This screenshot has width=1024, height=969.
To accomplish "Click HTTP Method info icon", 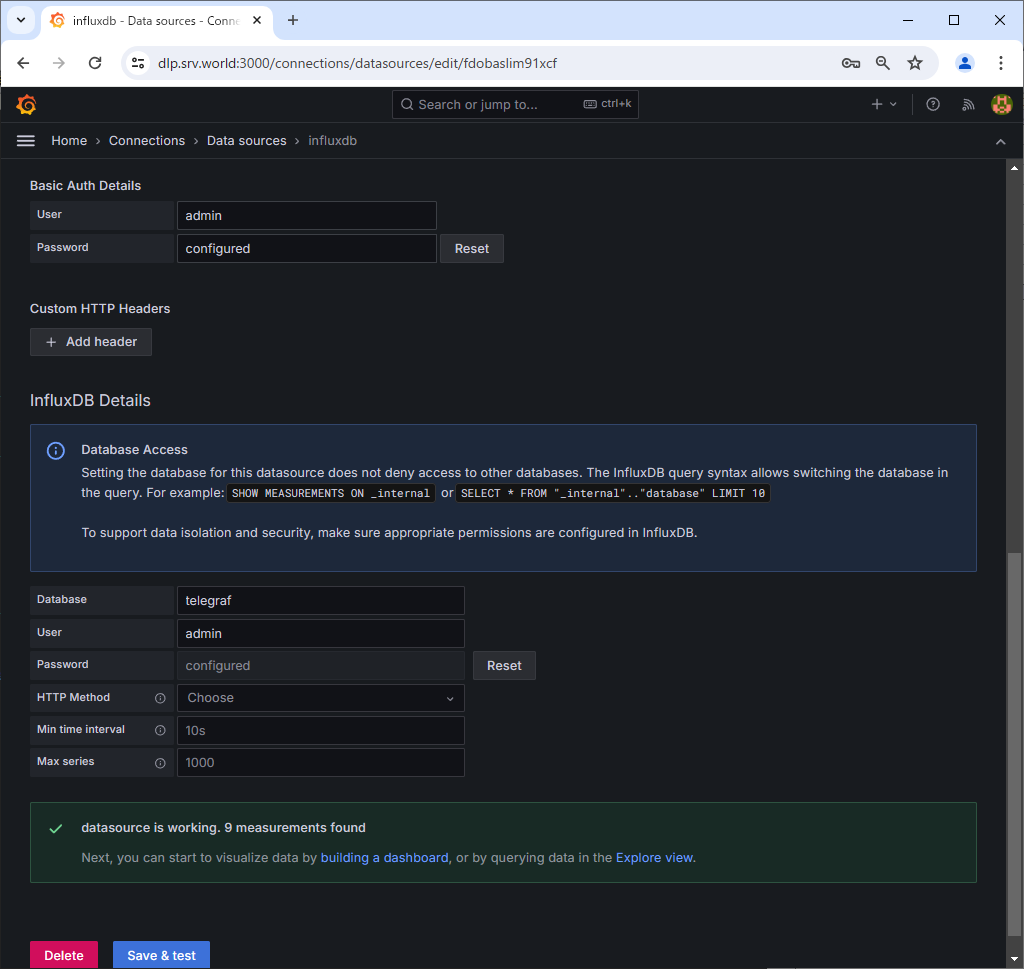I will coord(160,698).
